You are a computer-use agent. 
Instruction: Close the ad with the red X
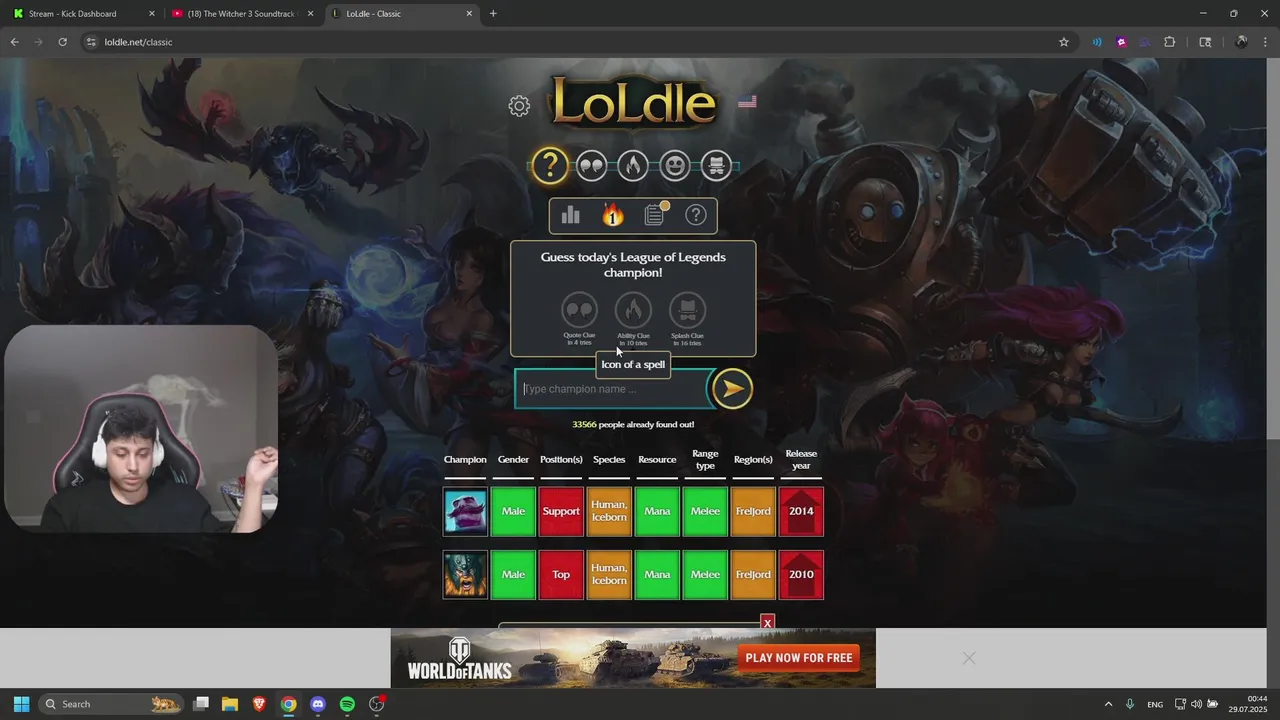[x=767, y=623]
